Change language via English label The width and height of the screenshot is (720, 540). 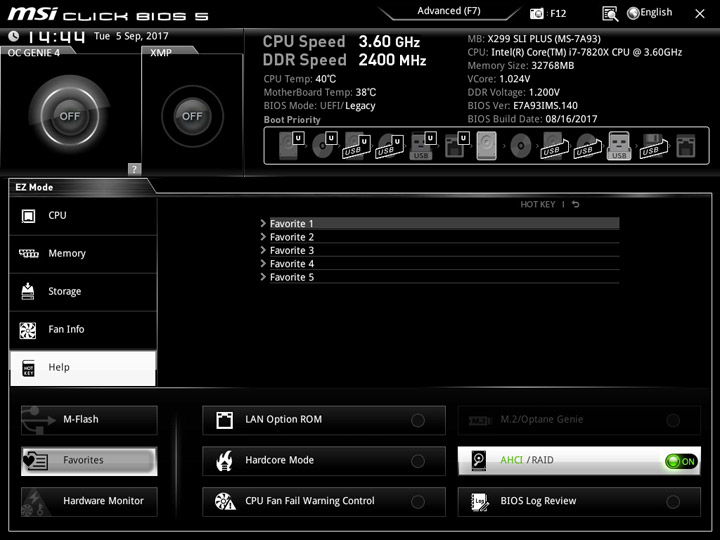656,12
